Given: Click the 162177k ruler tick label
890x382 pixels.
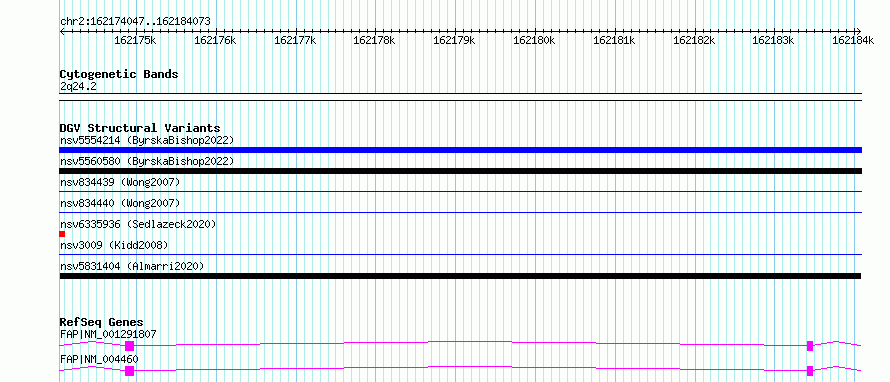Looking at the screenshot, I should click(x=295, y=40).
